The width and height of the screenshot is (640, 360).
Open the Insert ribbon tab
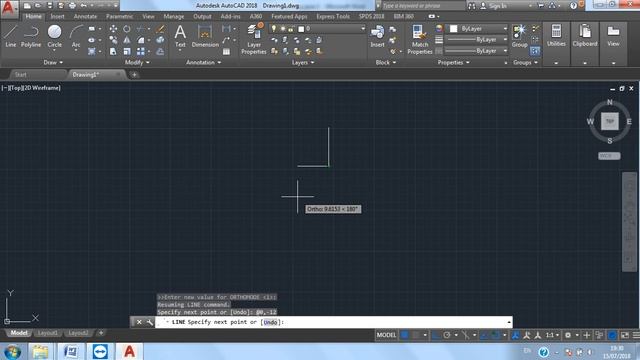58,16
